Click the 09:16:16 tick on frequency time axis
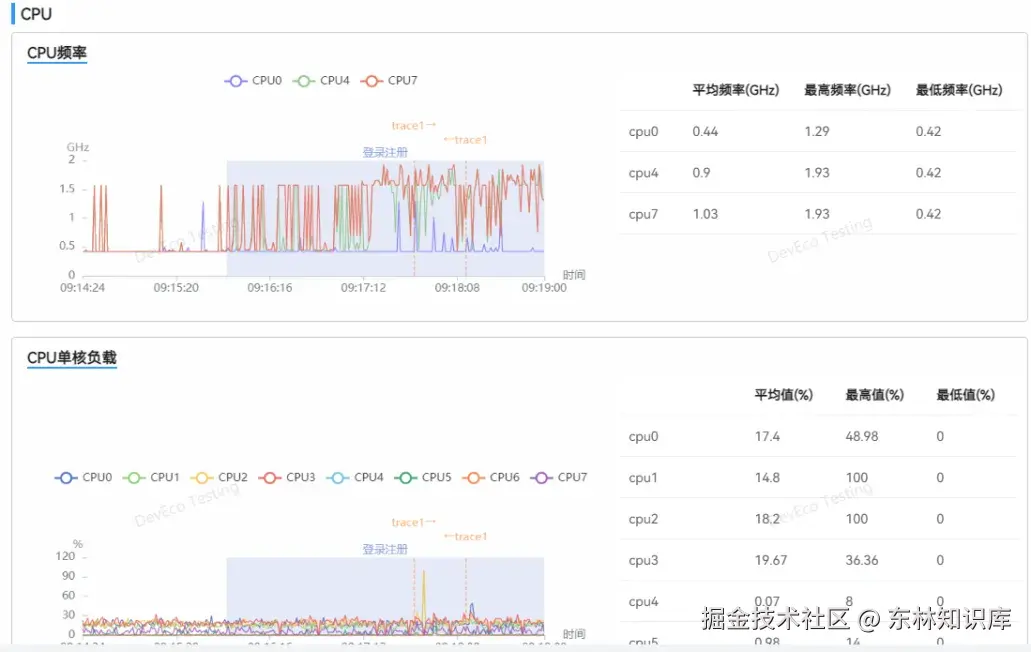This screenshot has height=652, width=1031. click(270, 288)
